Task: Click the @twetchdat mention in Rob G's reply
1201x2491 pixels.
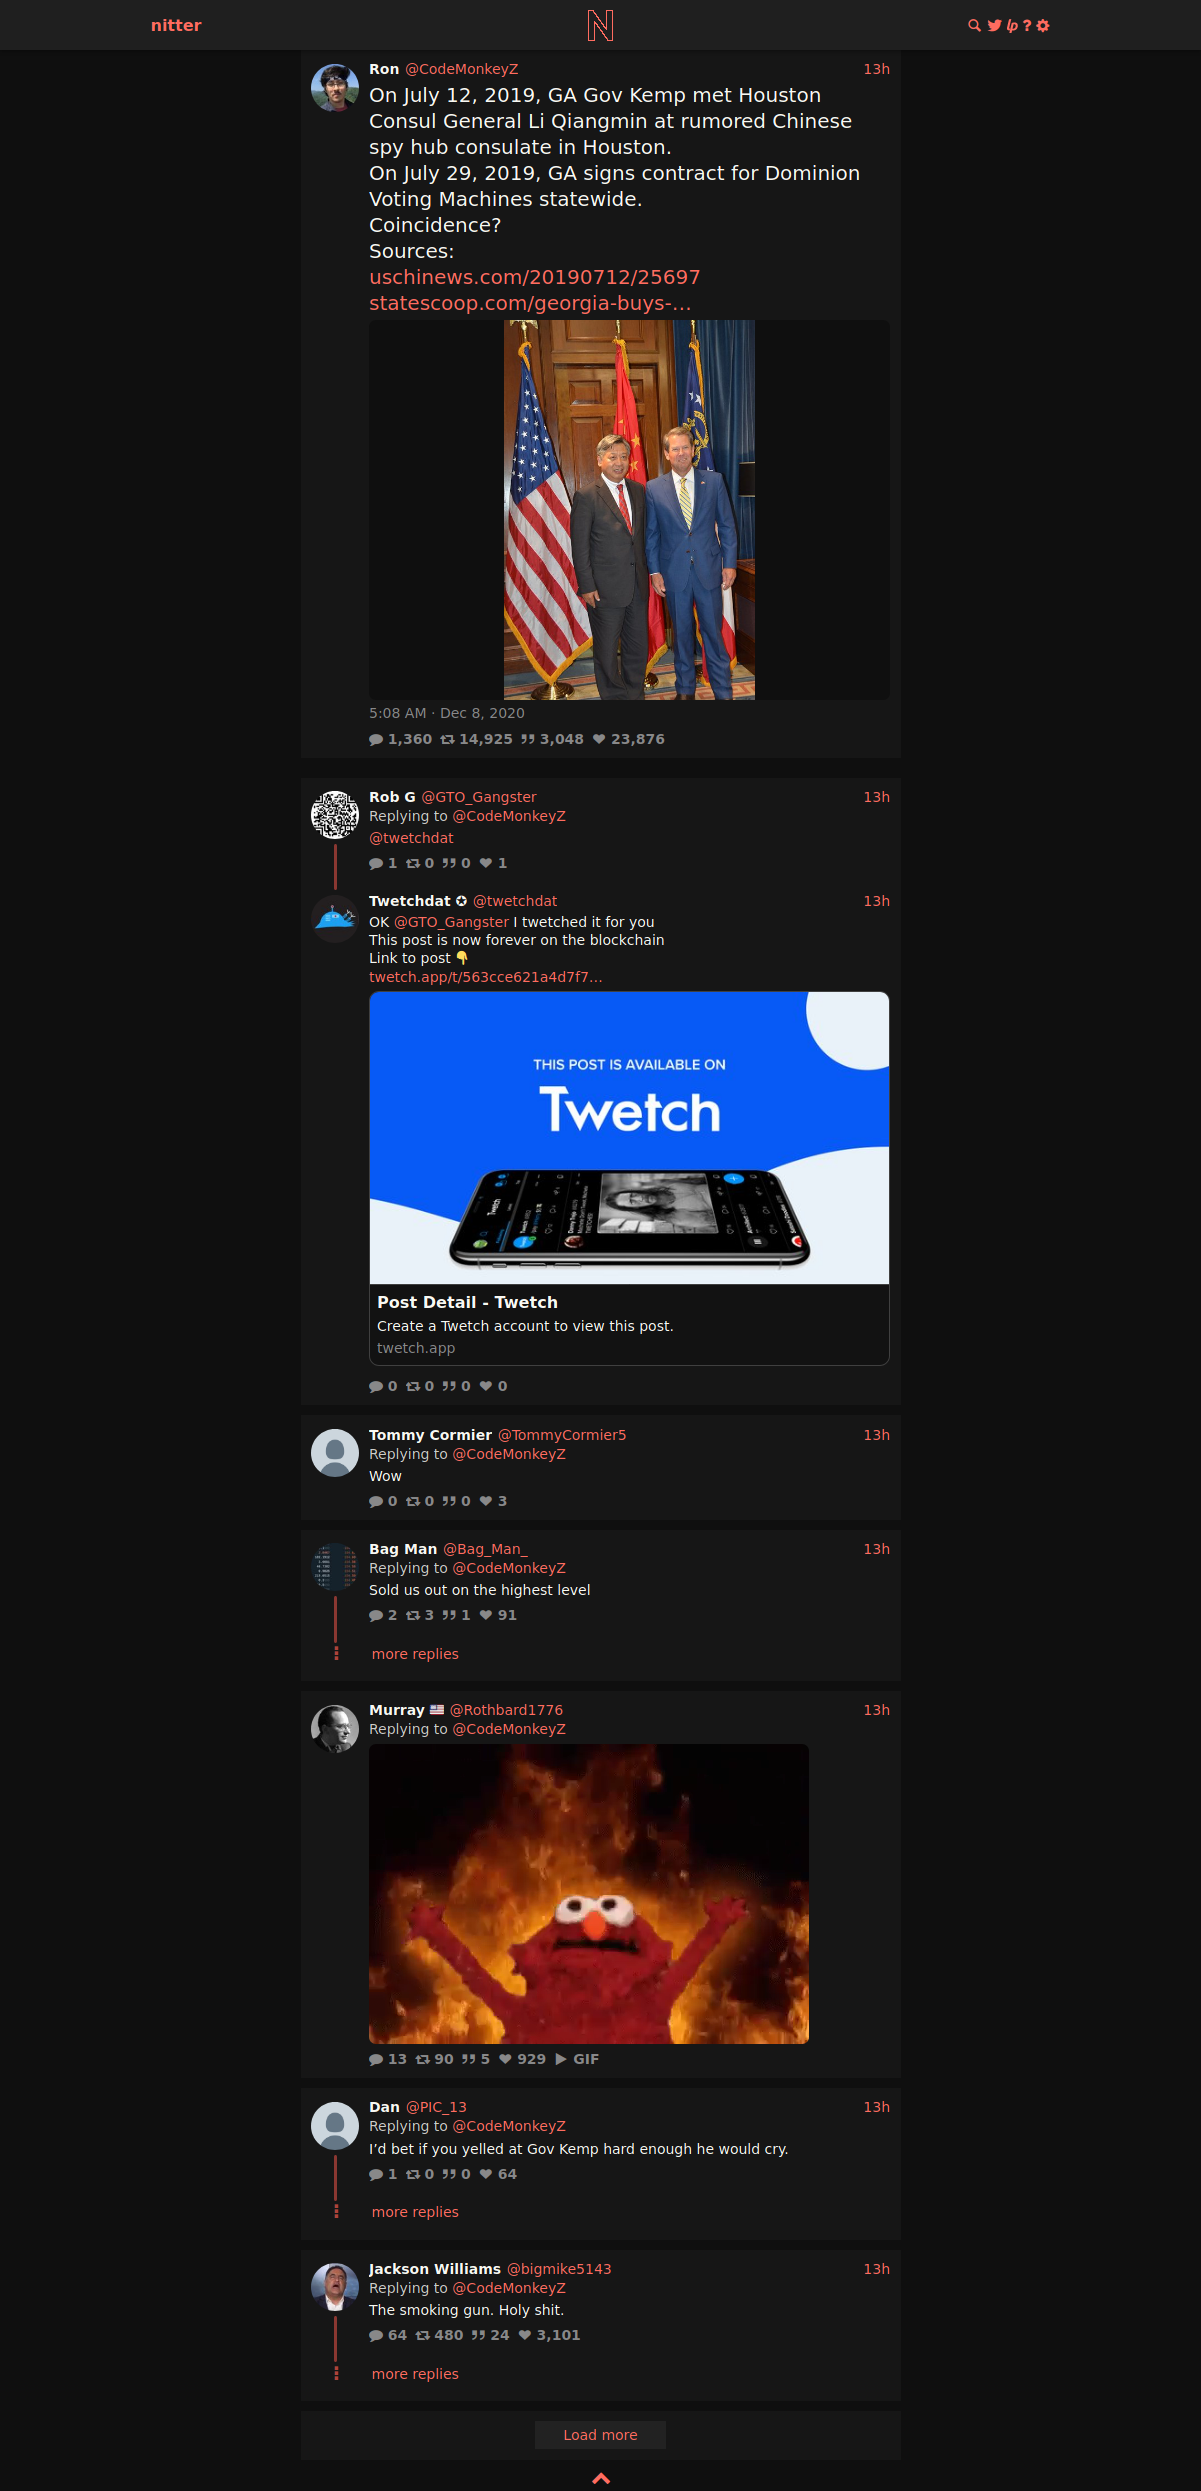Action: pyautogui.click(x=411, y=838)
